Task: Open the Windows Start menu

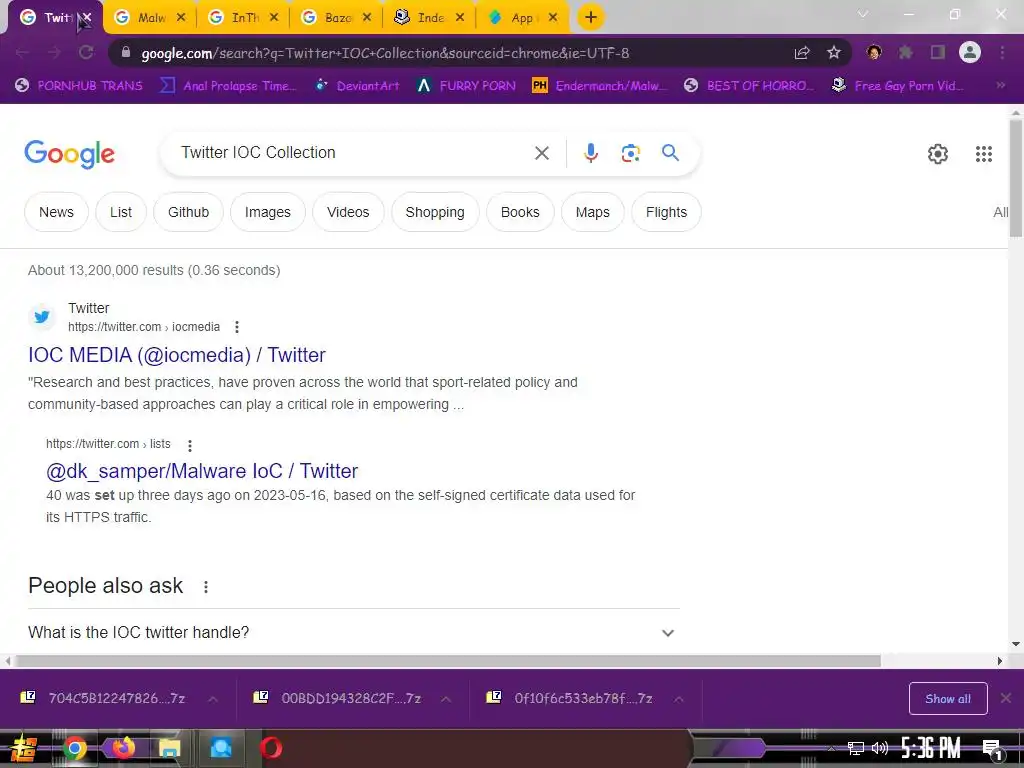Action: click(24, 748)
